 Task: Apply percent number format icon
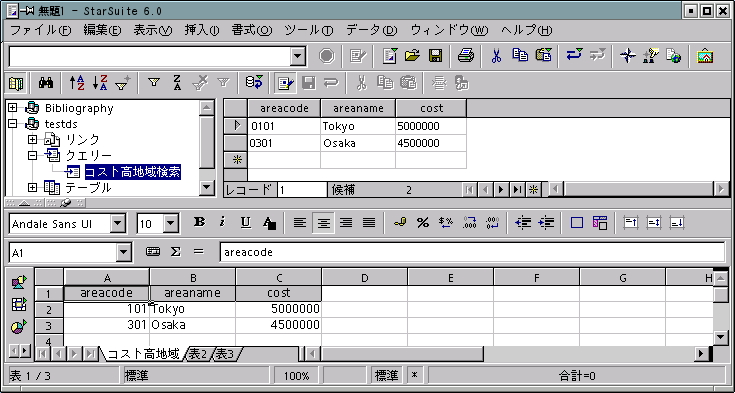(x=422, y=223)
